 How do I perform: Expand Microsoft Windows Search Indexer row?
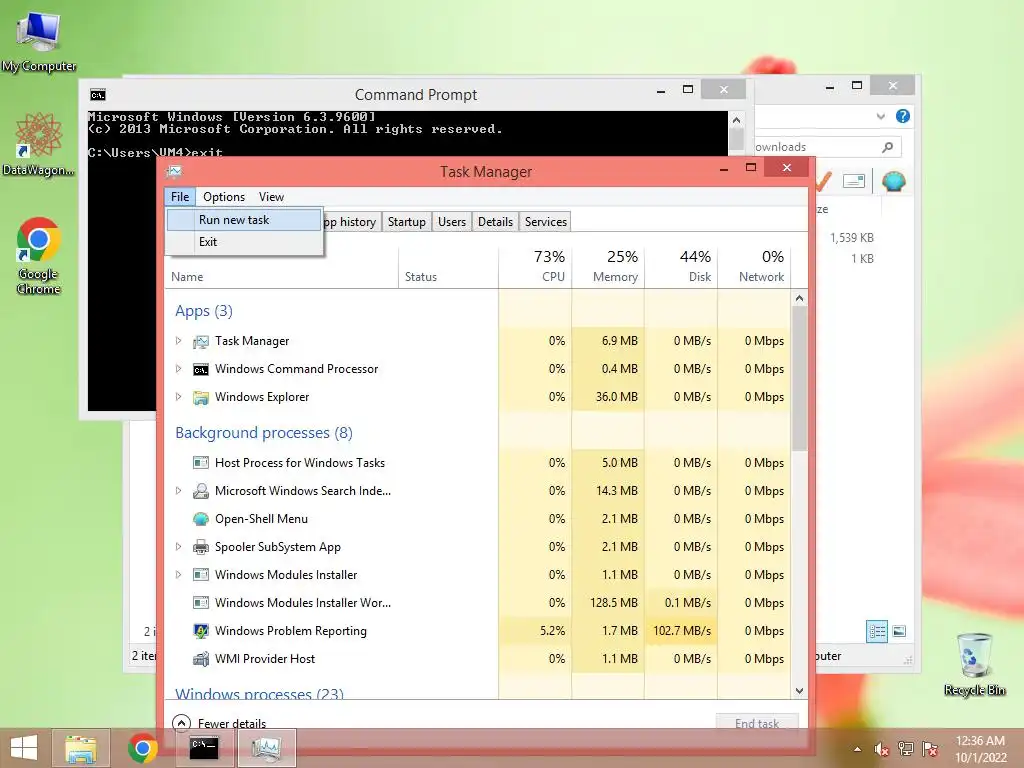pos(178,490)
